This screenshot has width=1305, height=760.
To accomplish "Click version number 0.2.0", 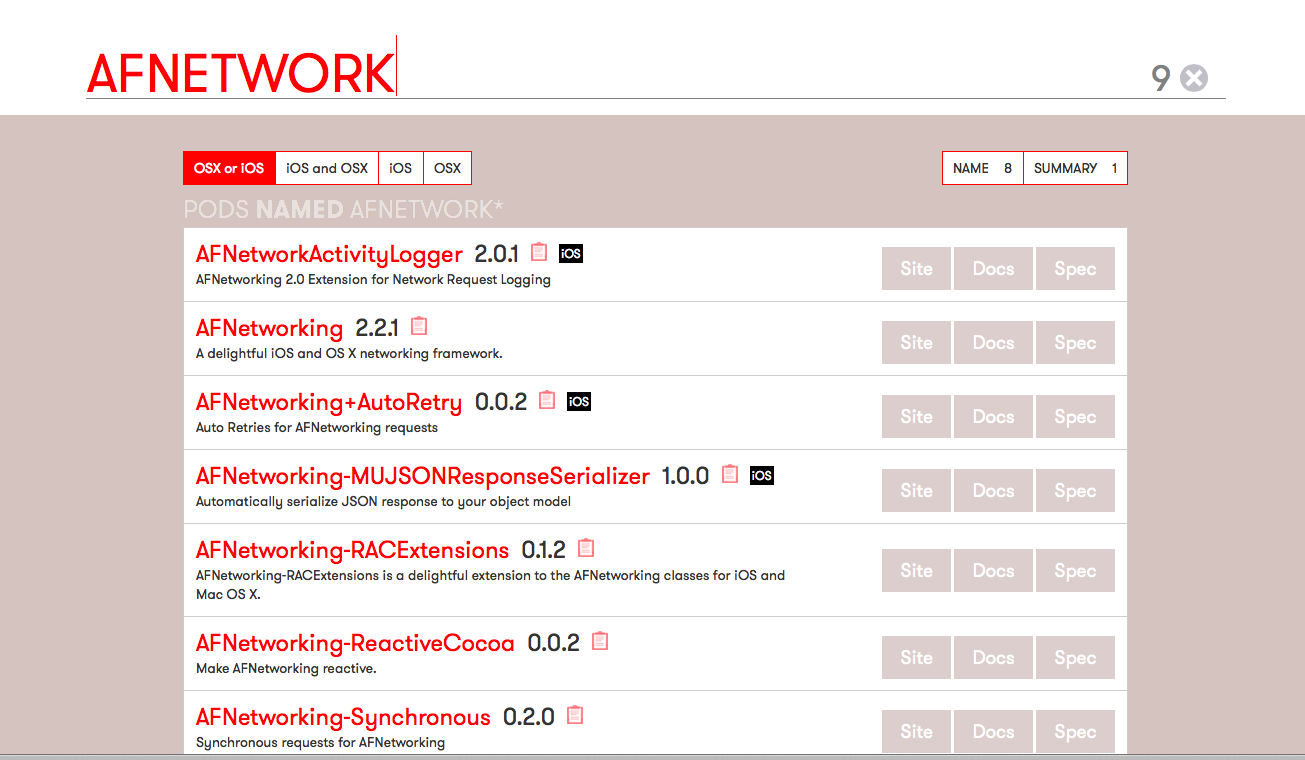I will point(528,717).
